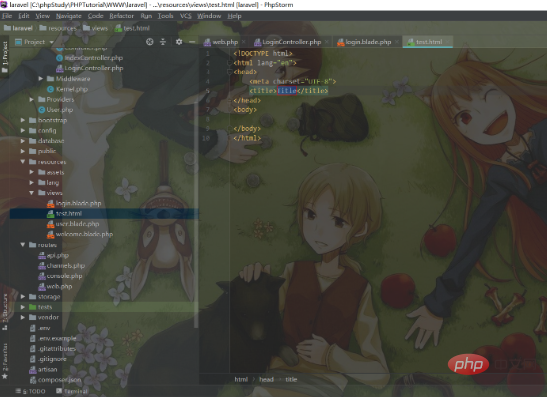Select welcome.blade.php in project tree
The height and width of the screenshot is (397, 547).
pos(80,234)
